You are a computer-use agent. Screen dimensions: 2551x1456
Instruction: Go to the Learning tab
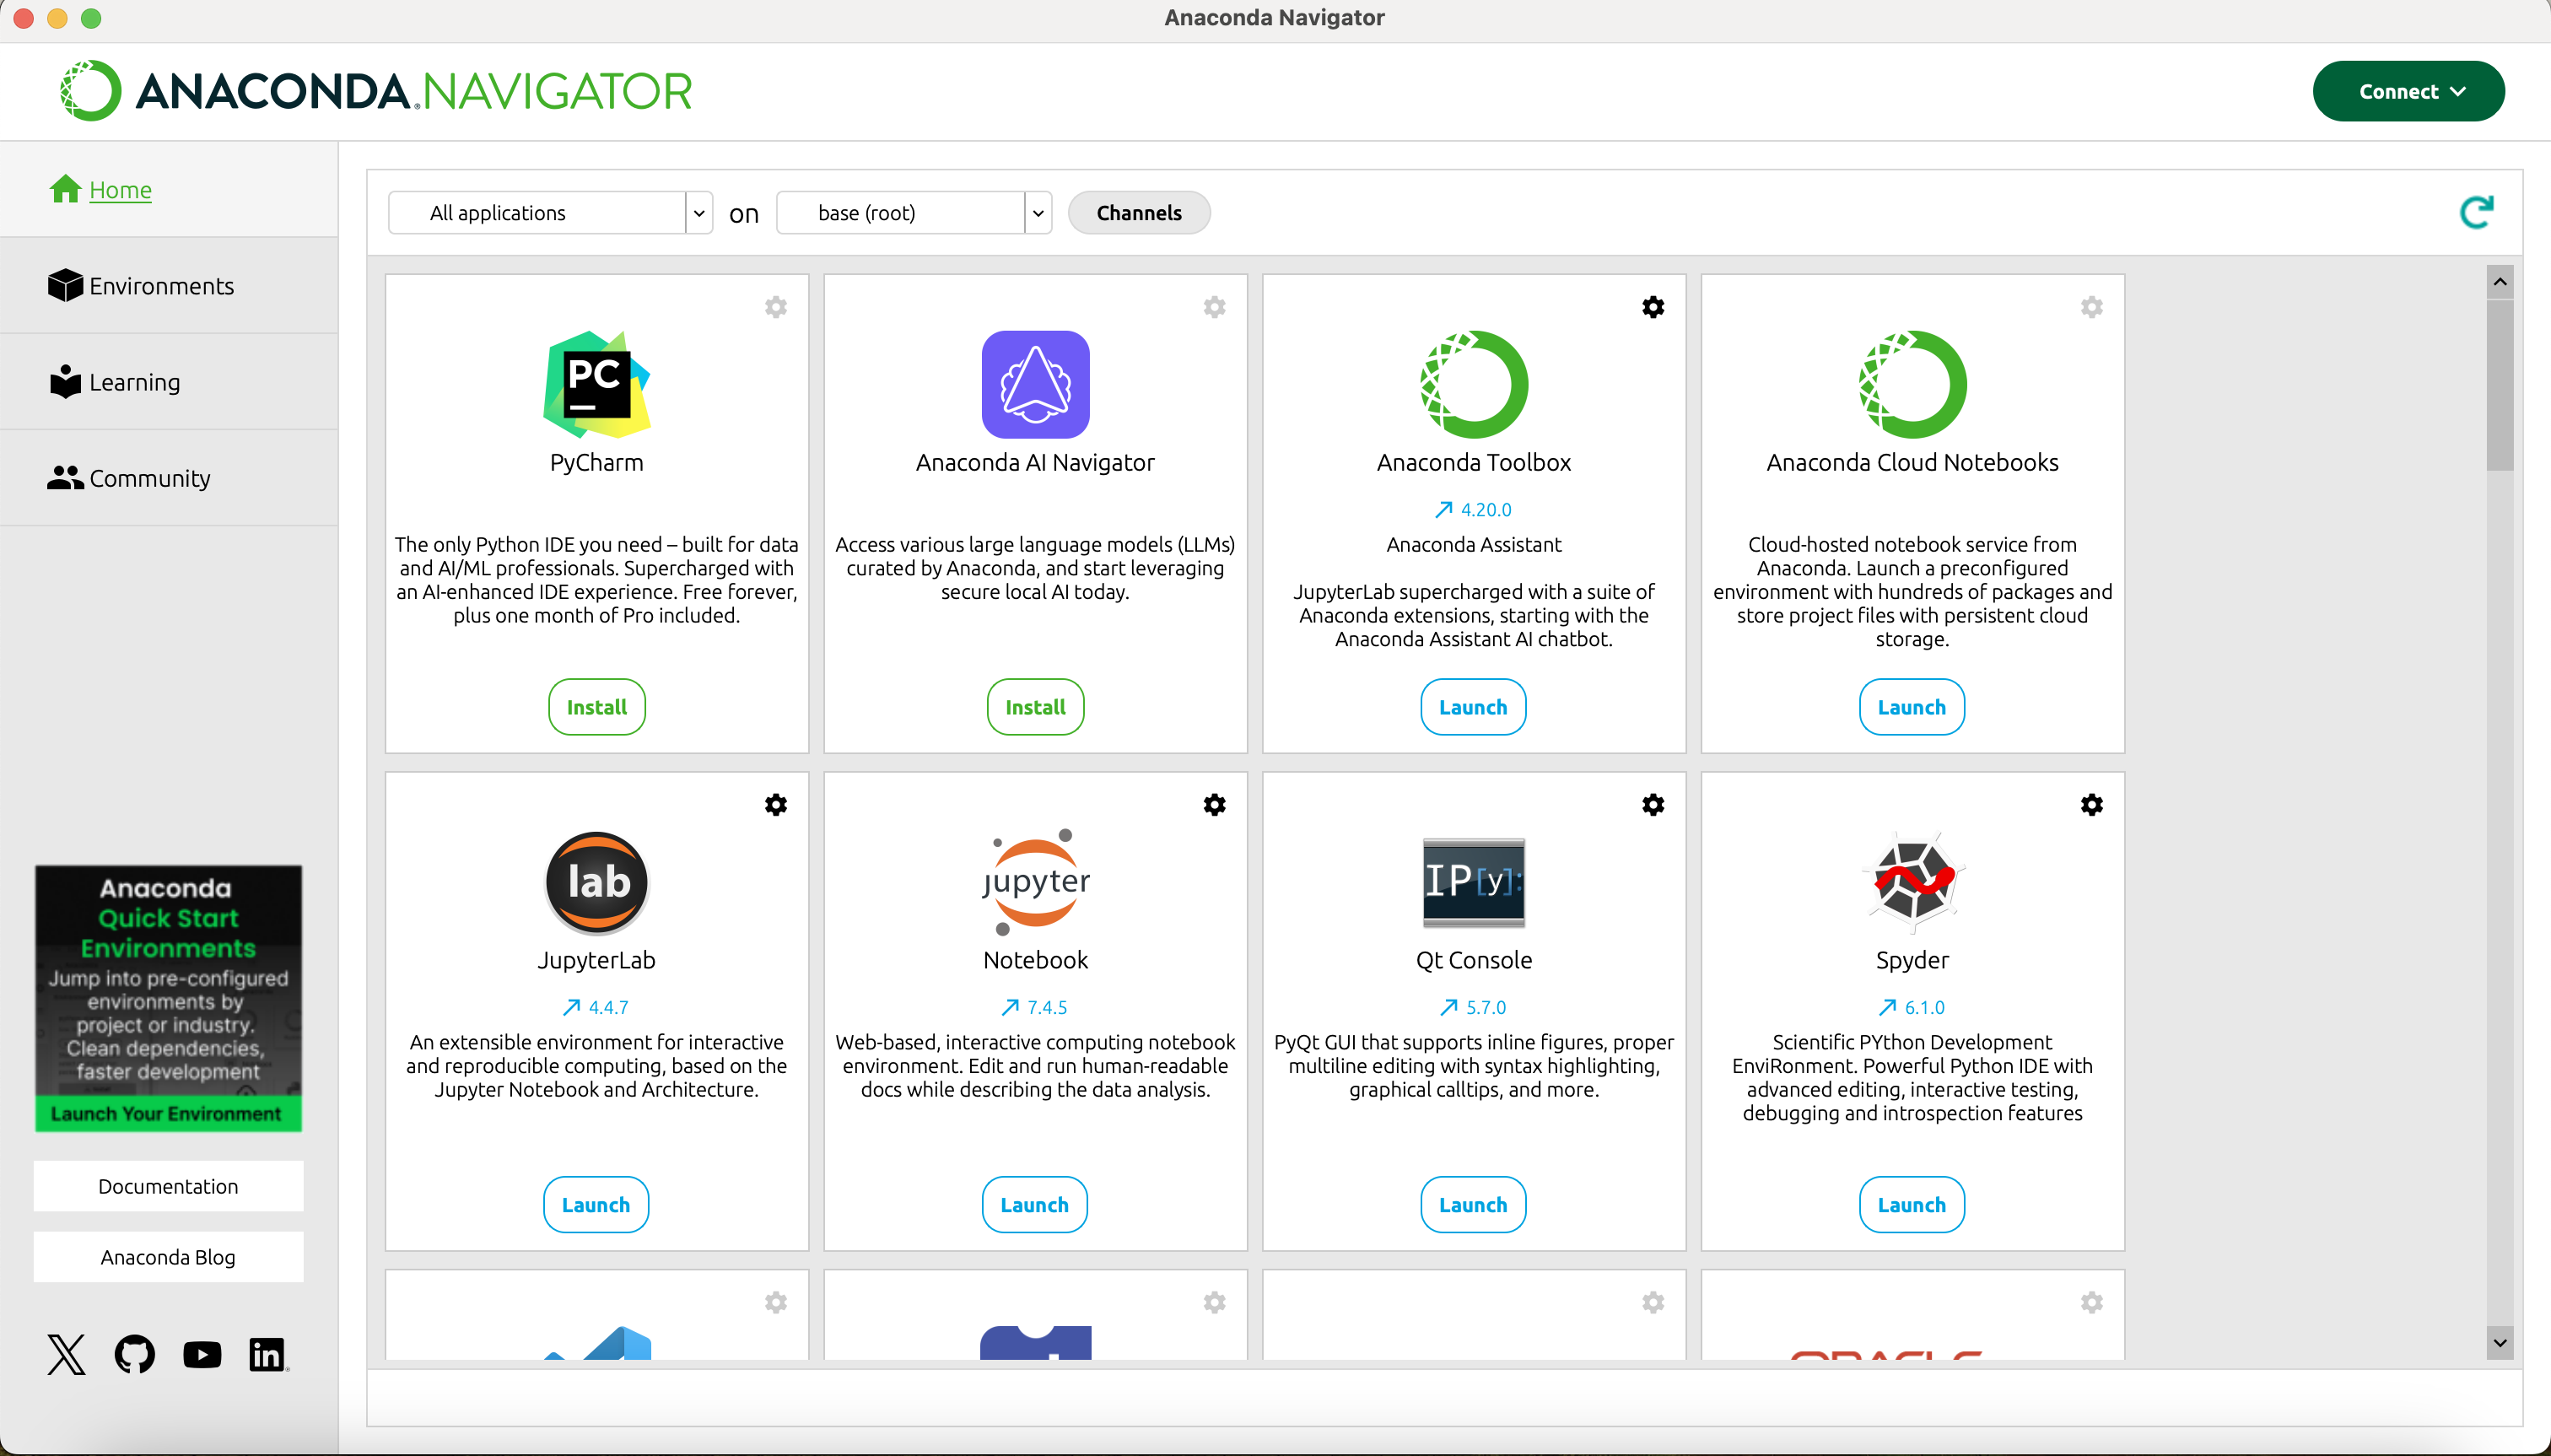pos(134,382)
